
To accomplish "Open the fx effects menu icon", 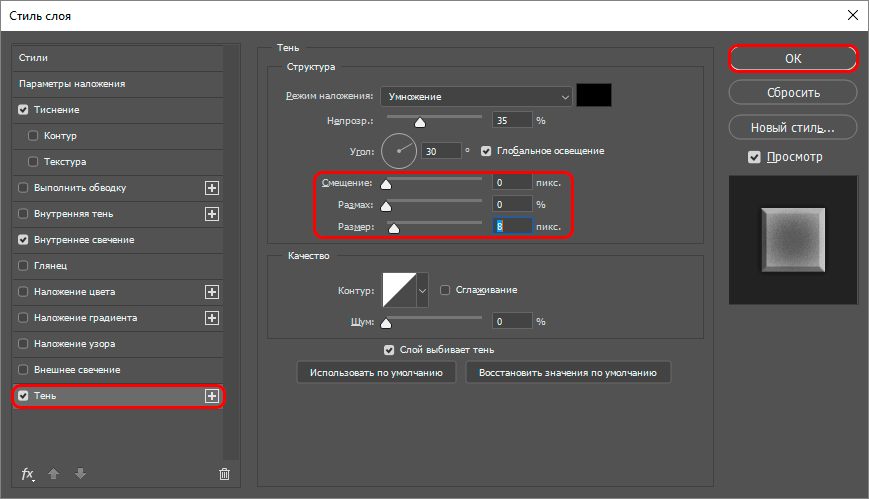I will click(28, 474).
